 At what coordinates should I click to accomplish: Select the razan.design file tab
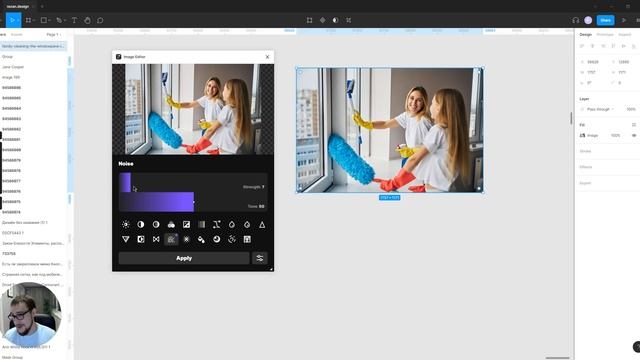click(x=18, y=7)
